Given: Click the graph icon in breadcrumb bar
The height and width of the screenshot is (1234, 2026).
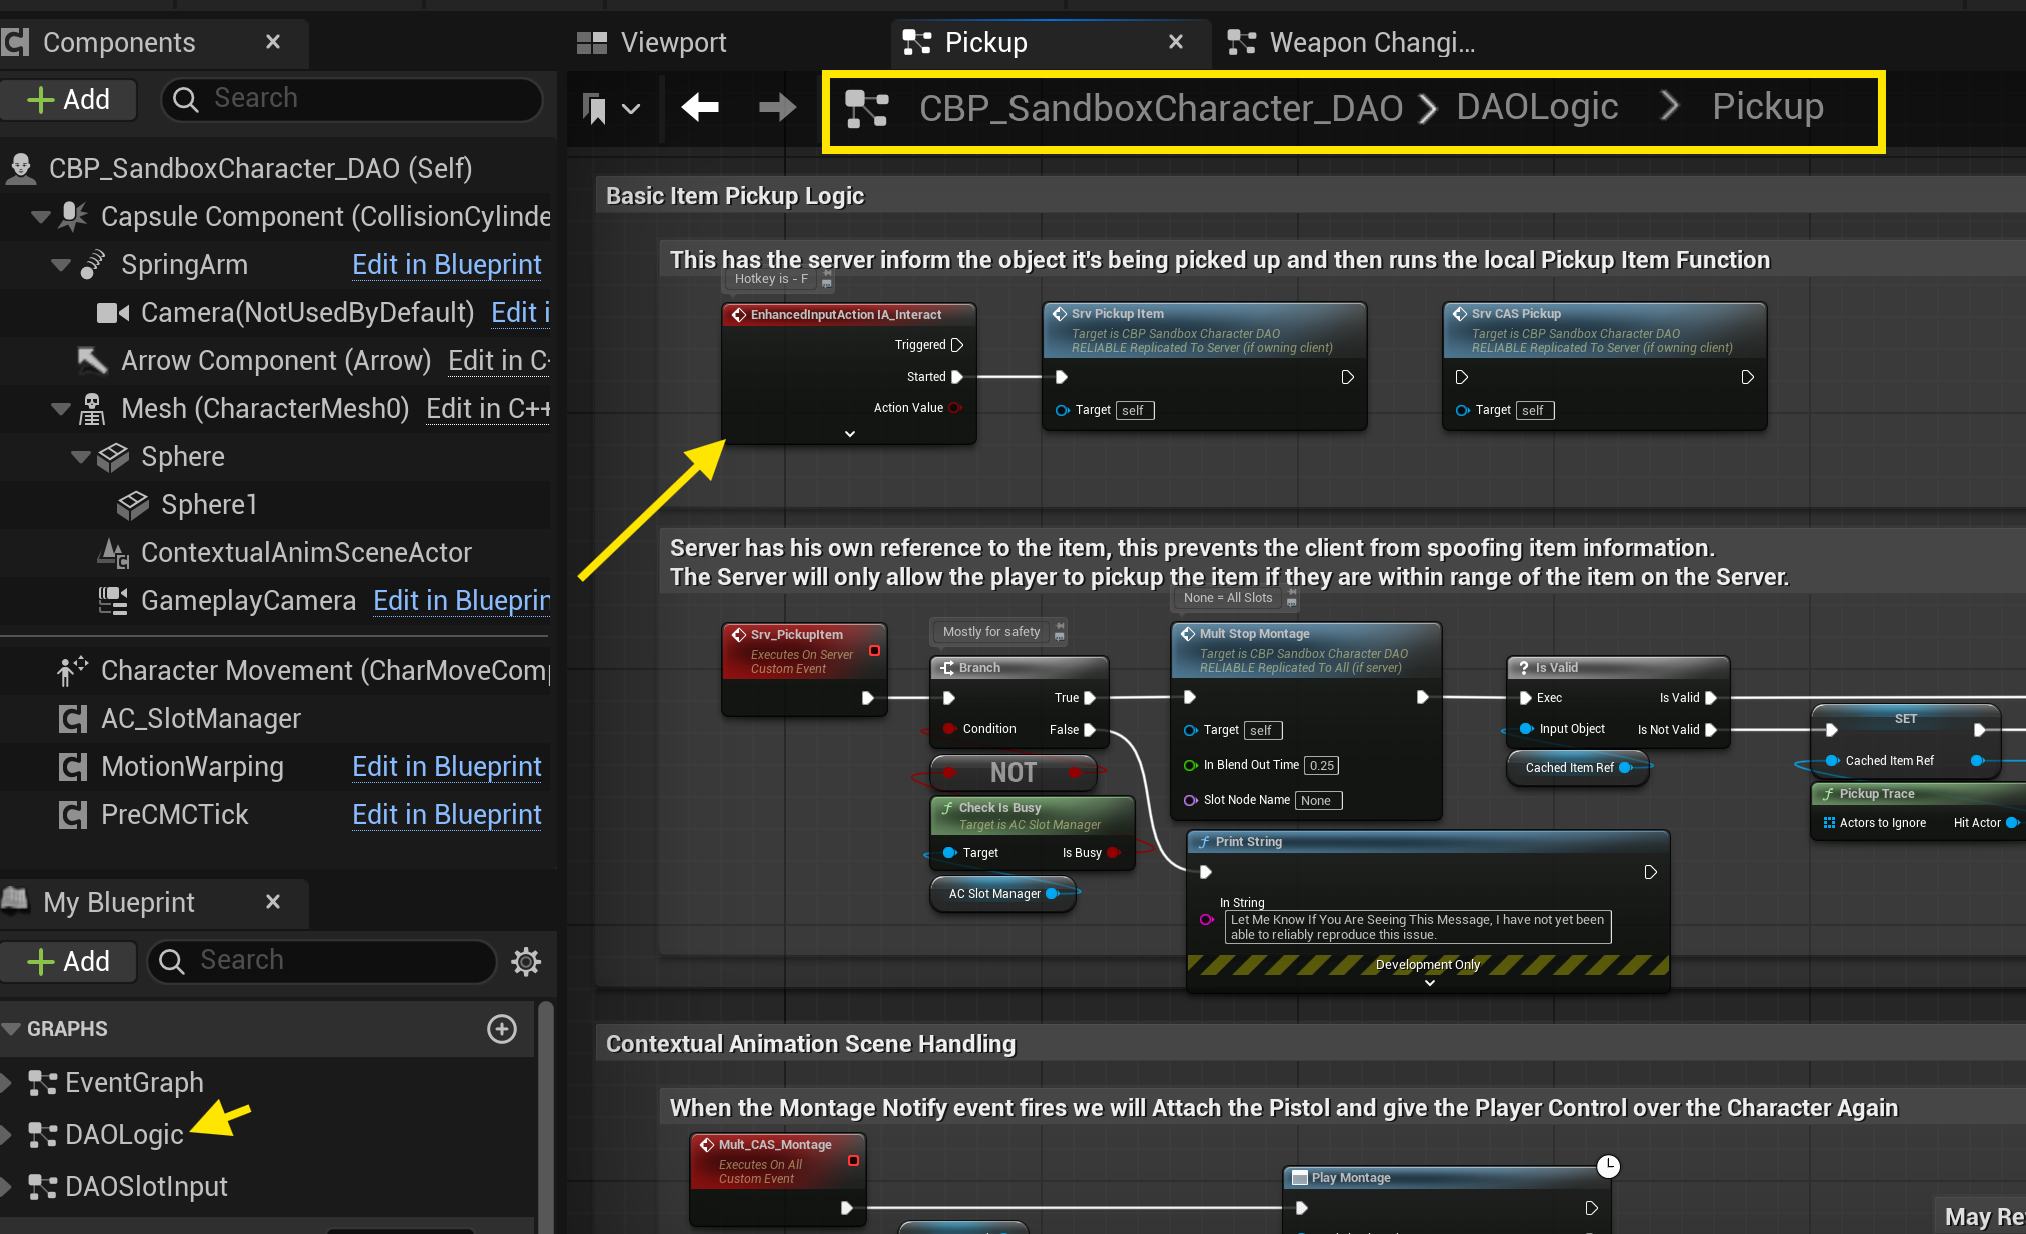Looking at the screenshot, I should [866, 108].
